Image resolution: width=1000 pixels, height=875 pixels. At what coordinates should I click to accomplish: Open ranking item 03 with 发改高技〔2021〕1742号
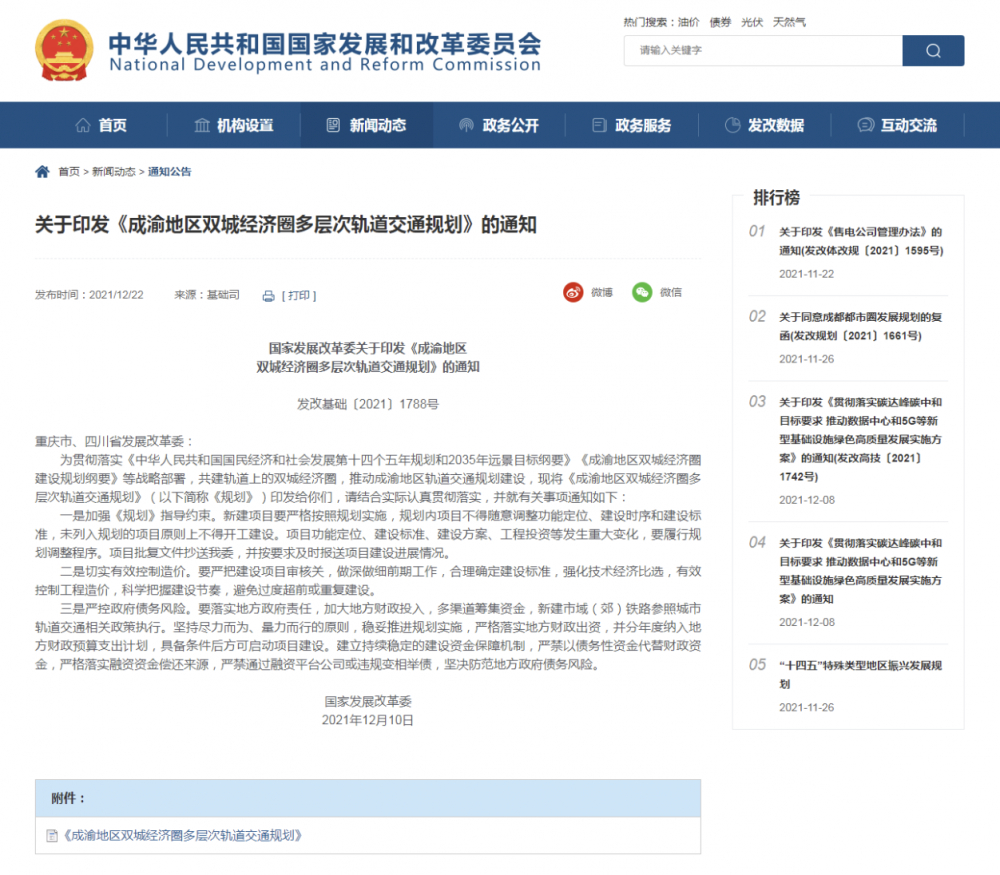[x=860, y=439]
